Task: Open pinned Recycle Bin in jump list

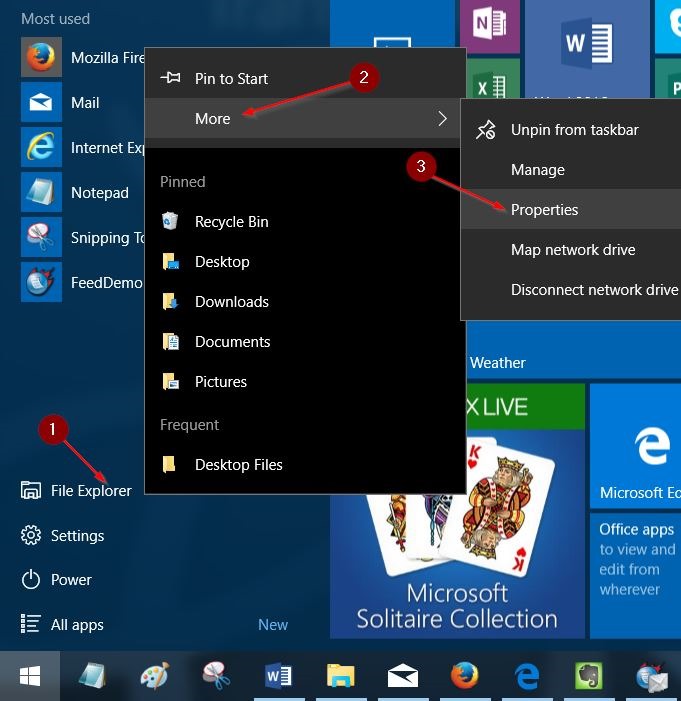Action: click(305, 222)
